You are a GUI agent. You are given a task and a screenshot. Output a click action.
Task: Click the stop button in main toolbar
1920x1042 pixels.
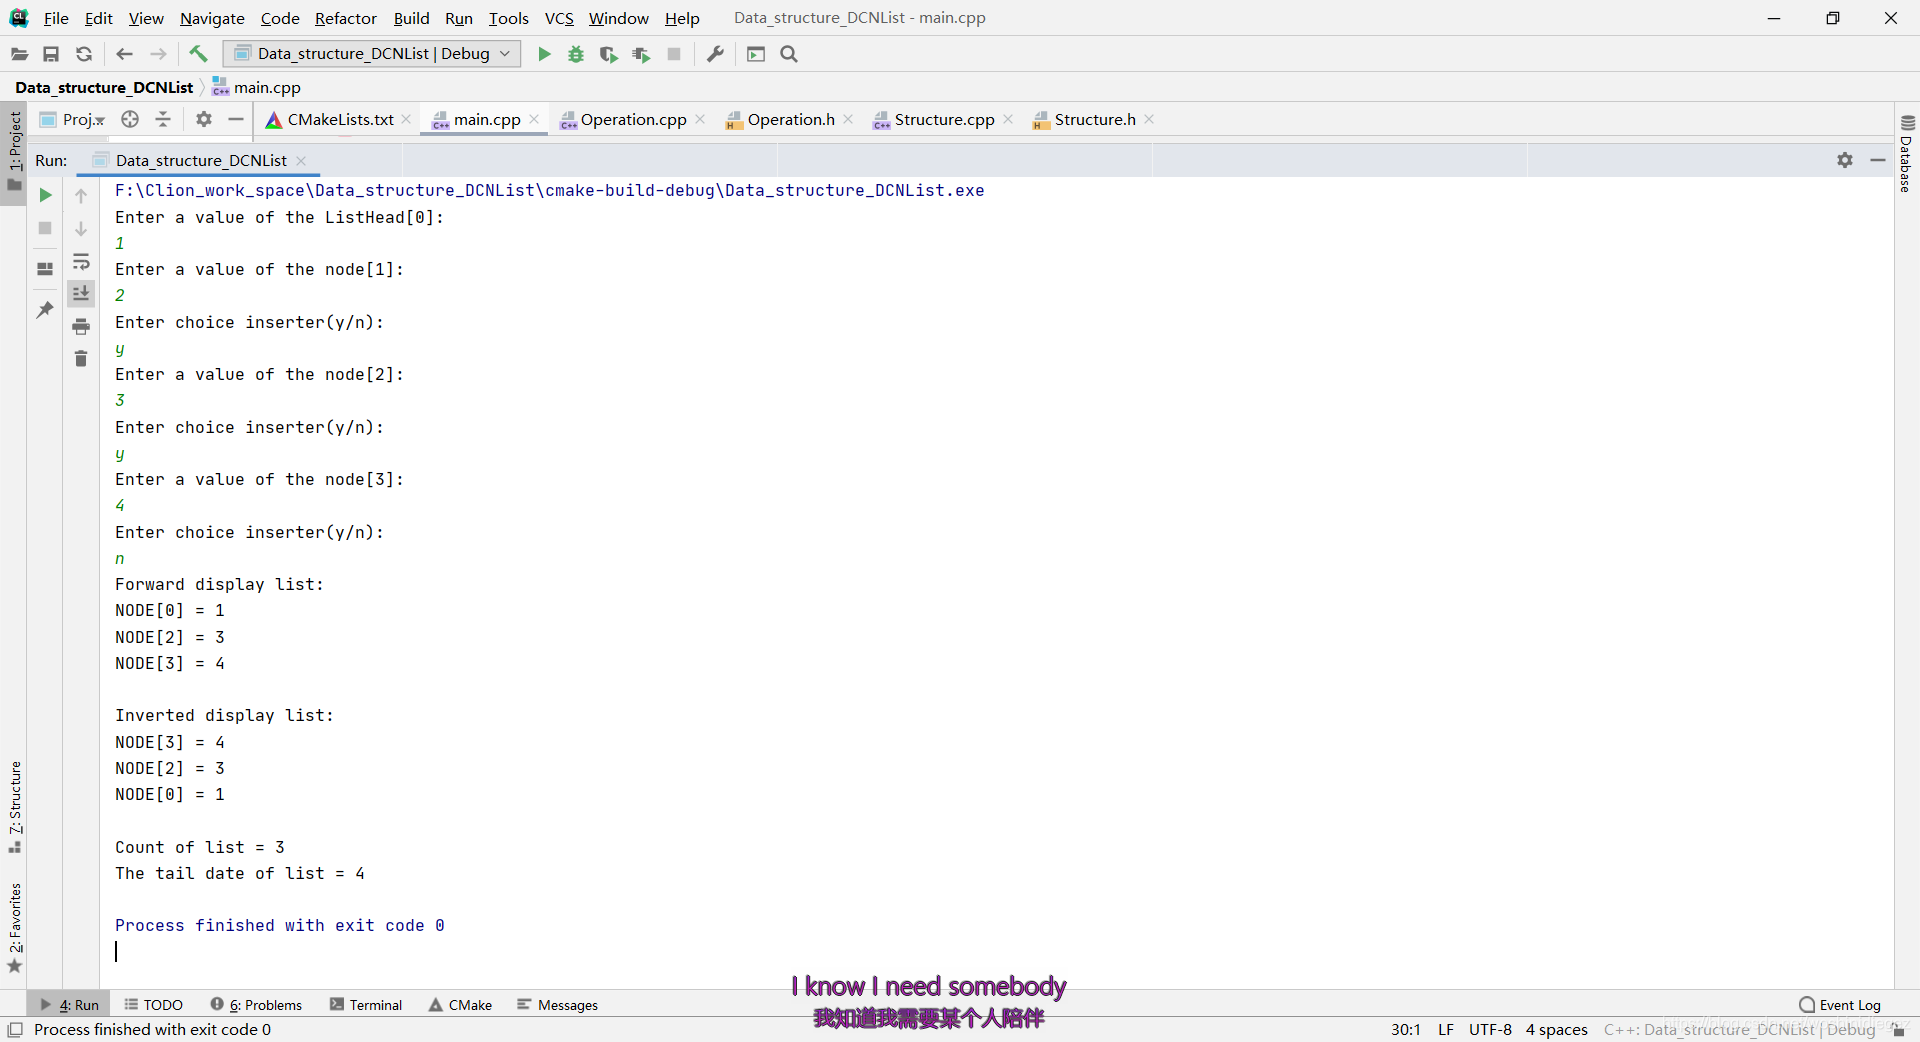tap(674, 54)
